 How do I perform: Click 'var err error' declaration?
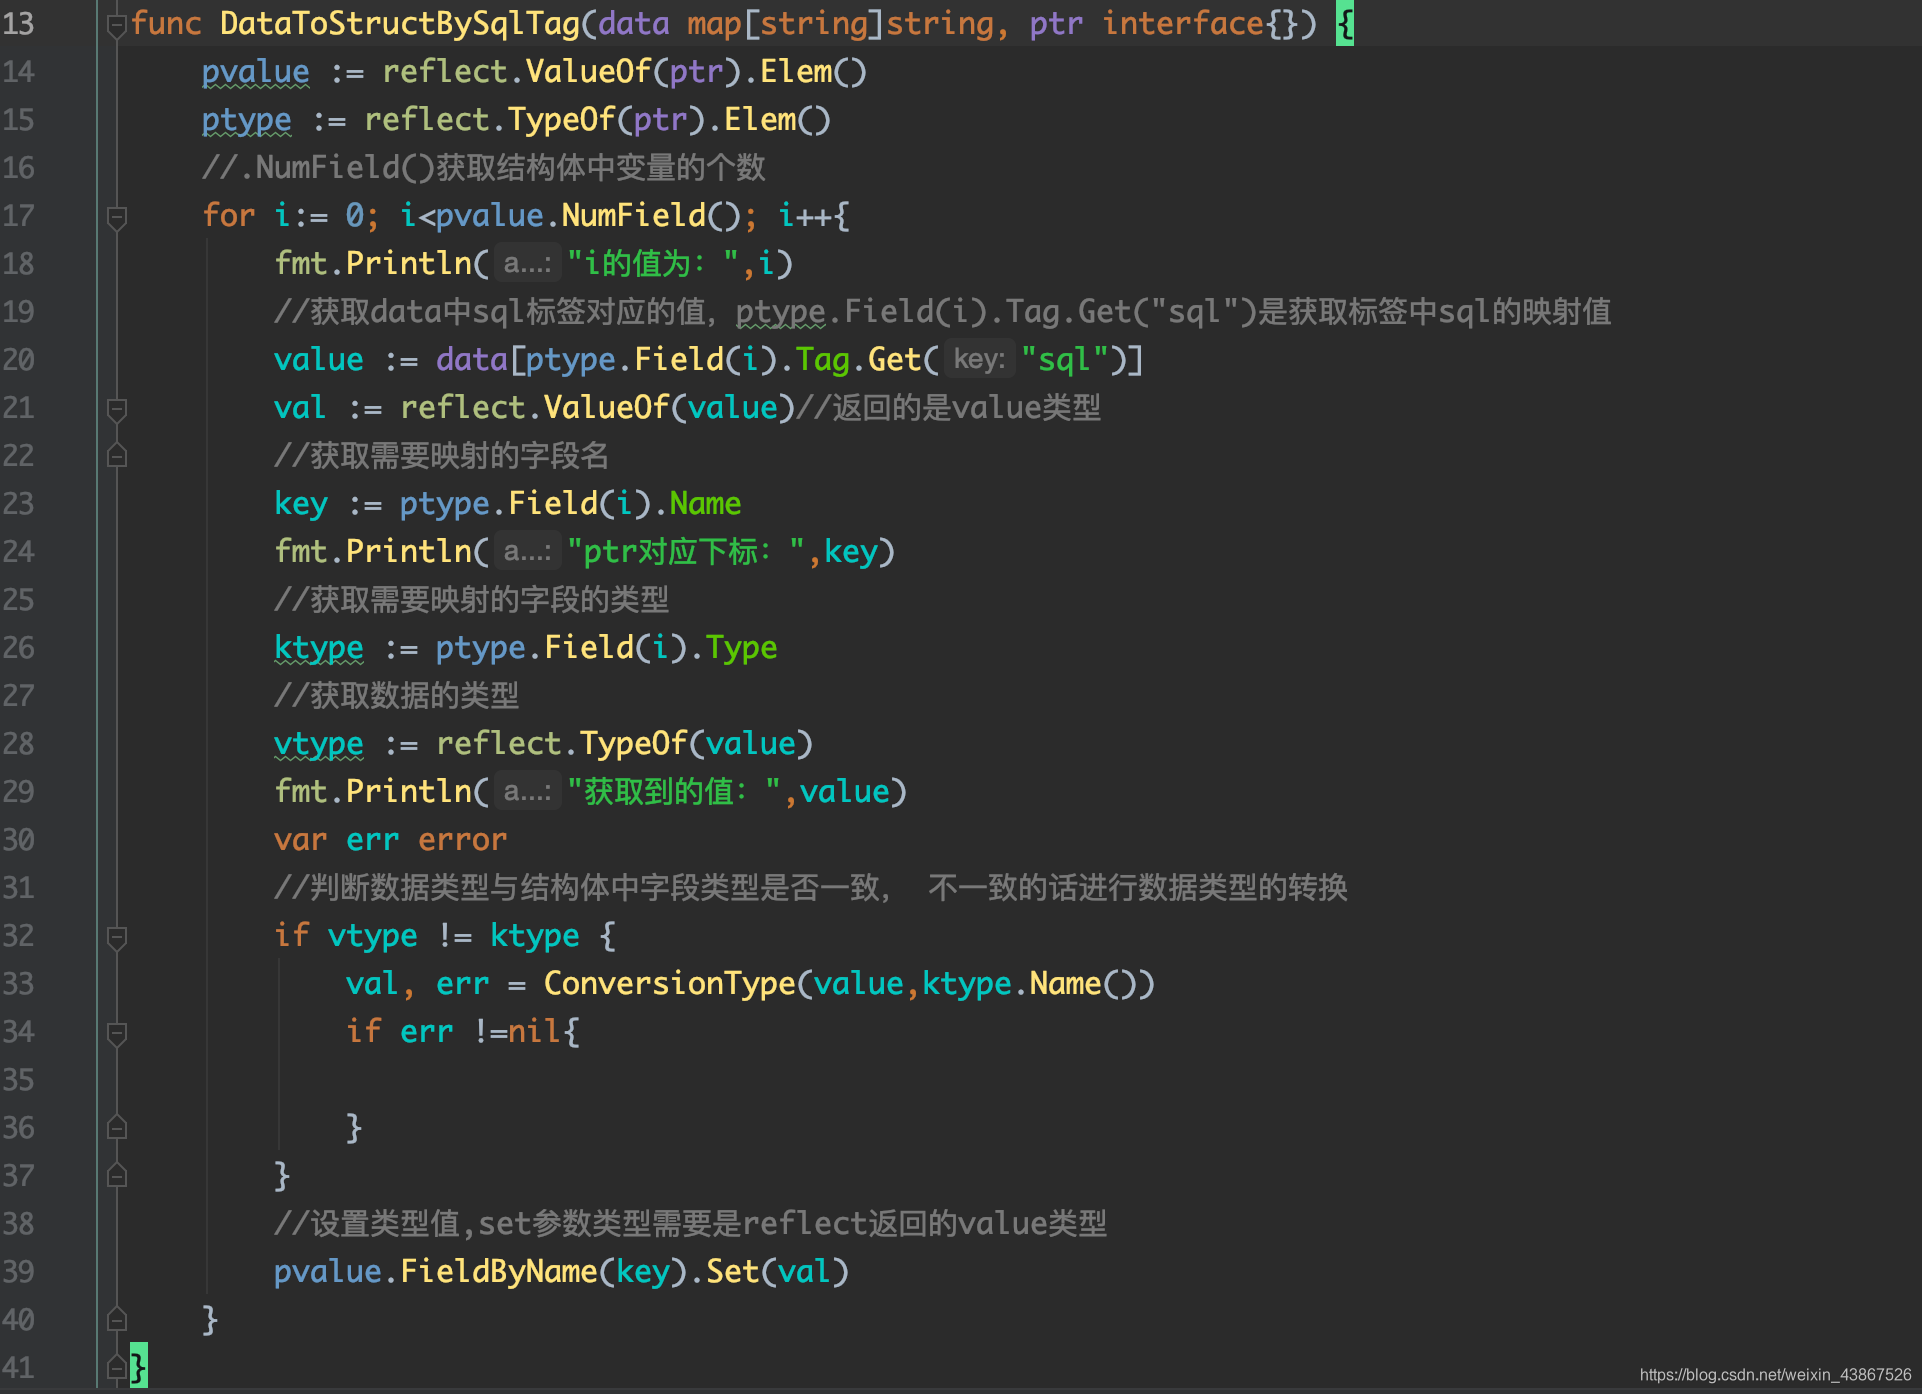tap(391, 840)
